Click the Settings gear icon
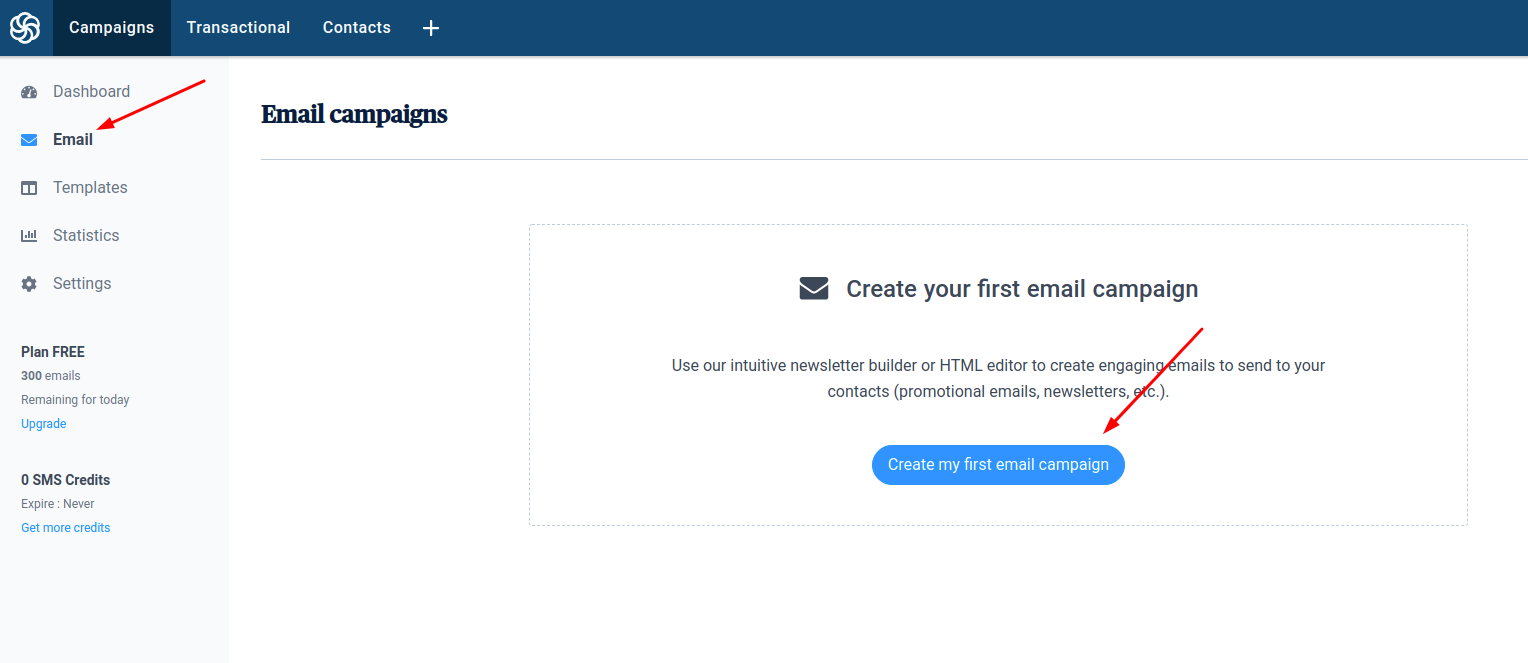The image size is (1528, 663). [x=29, y=284]
